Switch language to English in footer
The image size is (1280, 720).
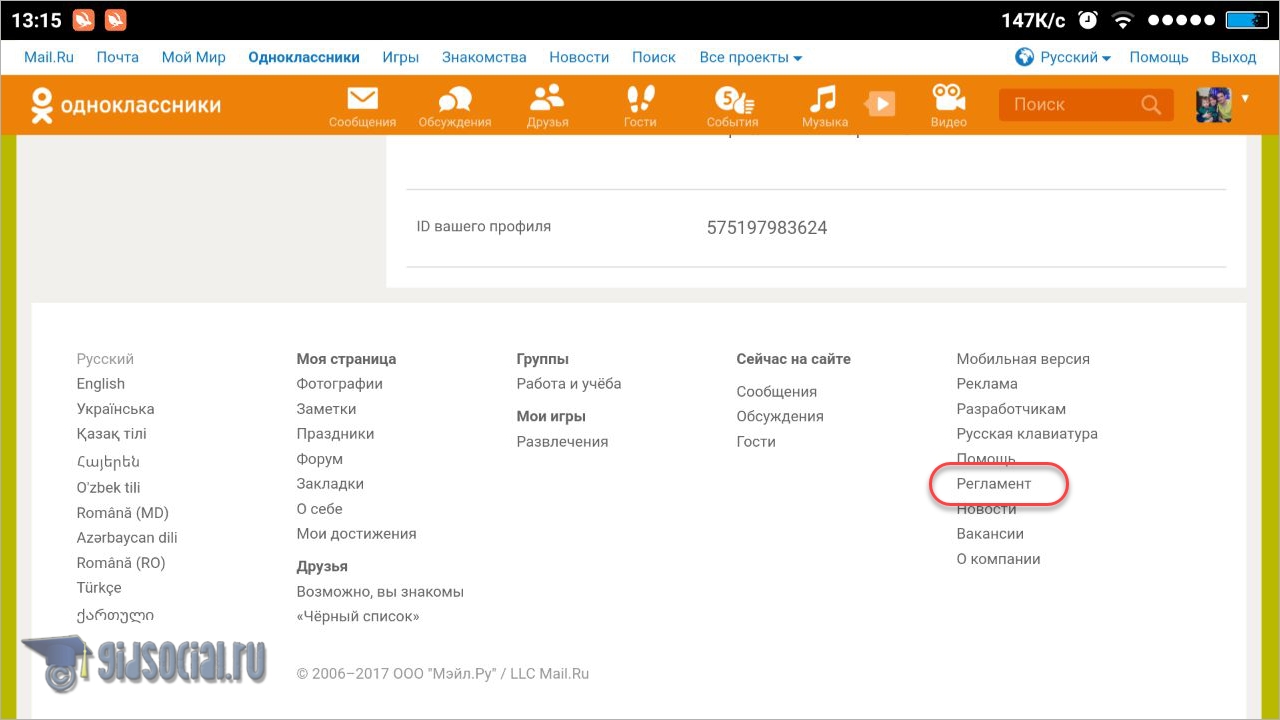tap(101, 384)
